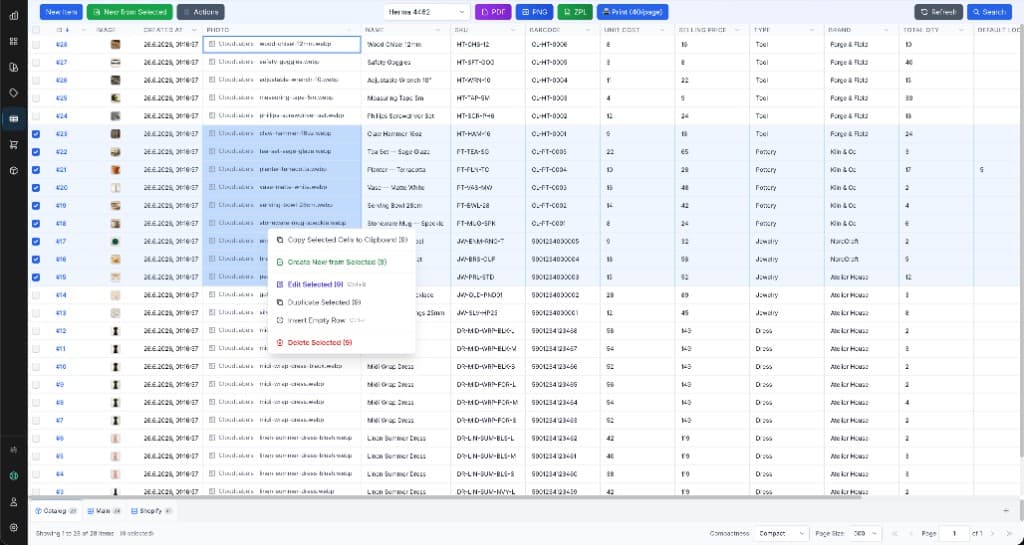Check the checkbox for row 428
This screenshot has width=1024, height=545.
(x=36, y=44)
